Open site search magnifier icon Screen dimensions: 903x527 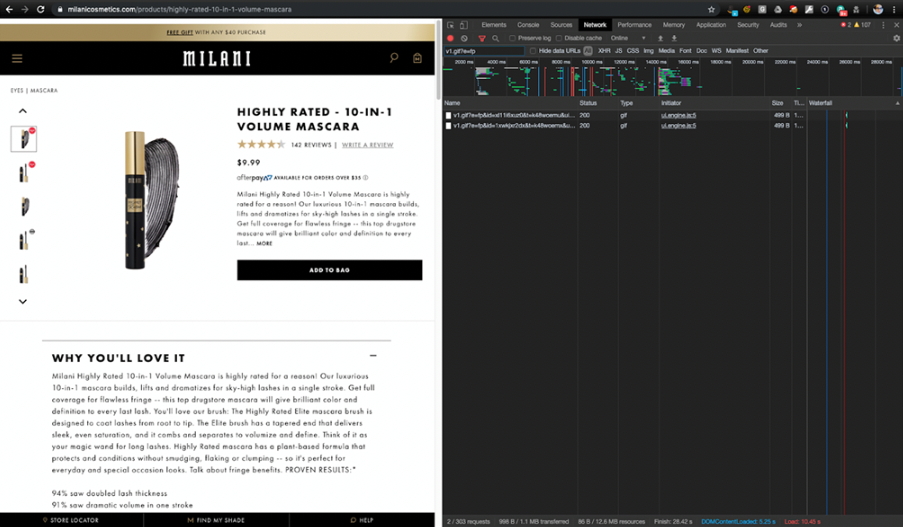click(394, 58)
